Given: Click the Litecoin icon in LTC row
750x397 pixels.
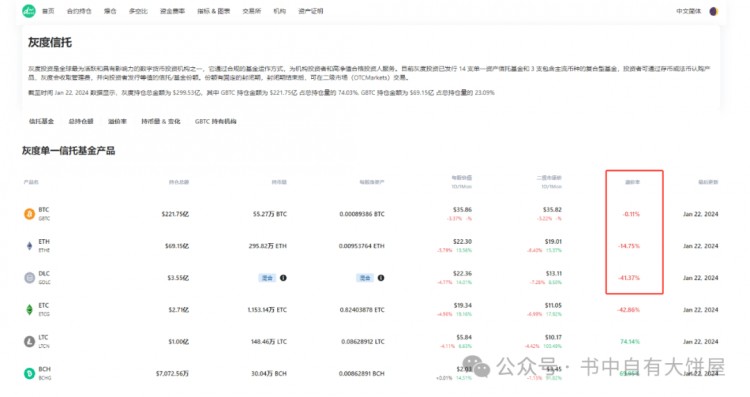Looking at the screenshot, I should coord(29,342).
